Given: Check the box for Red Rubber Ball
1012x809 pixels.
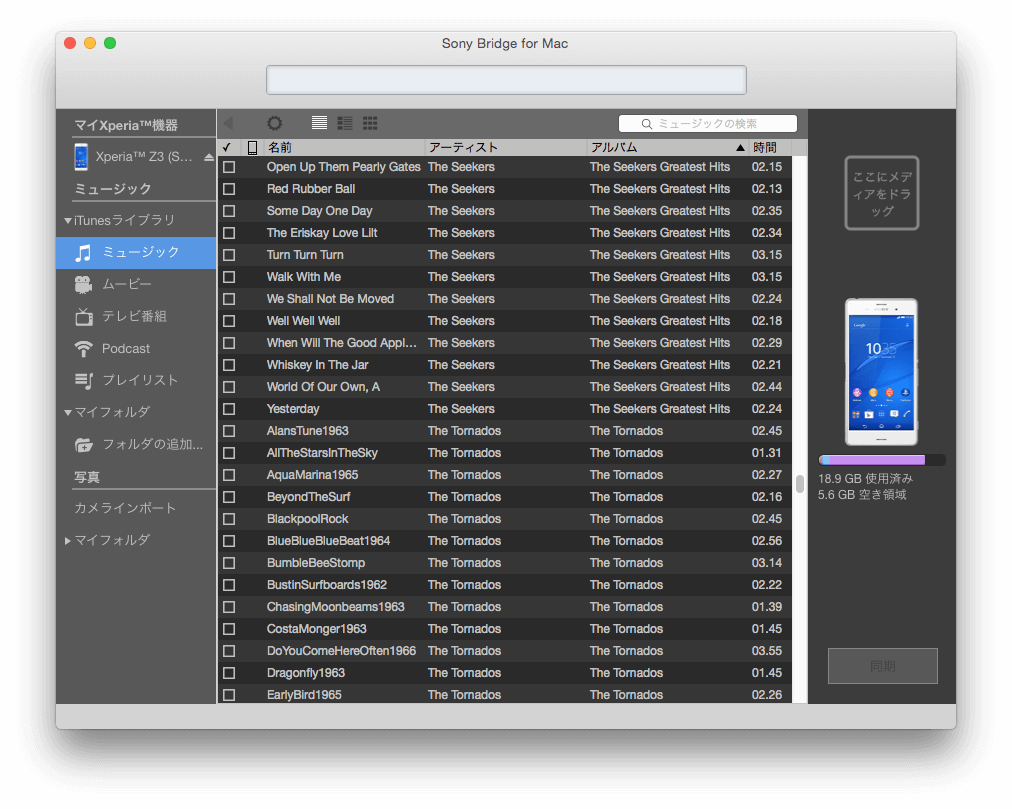Looking at the screenshot, I should click(229, 189).
